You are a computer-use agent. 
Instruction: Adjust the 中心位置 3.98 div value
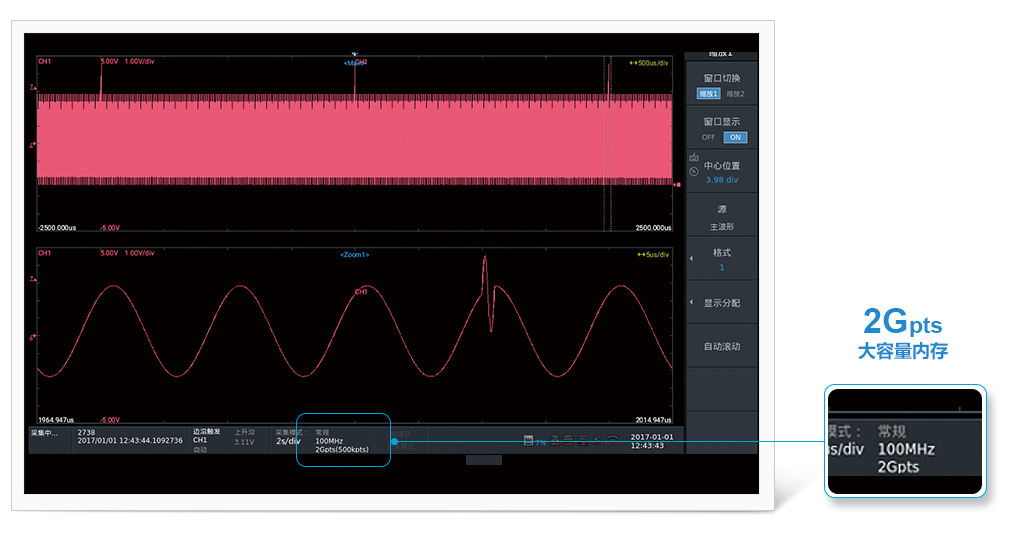(x=722, y=173)
